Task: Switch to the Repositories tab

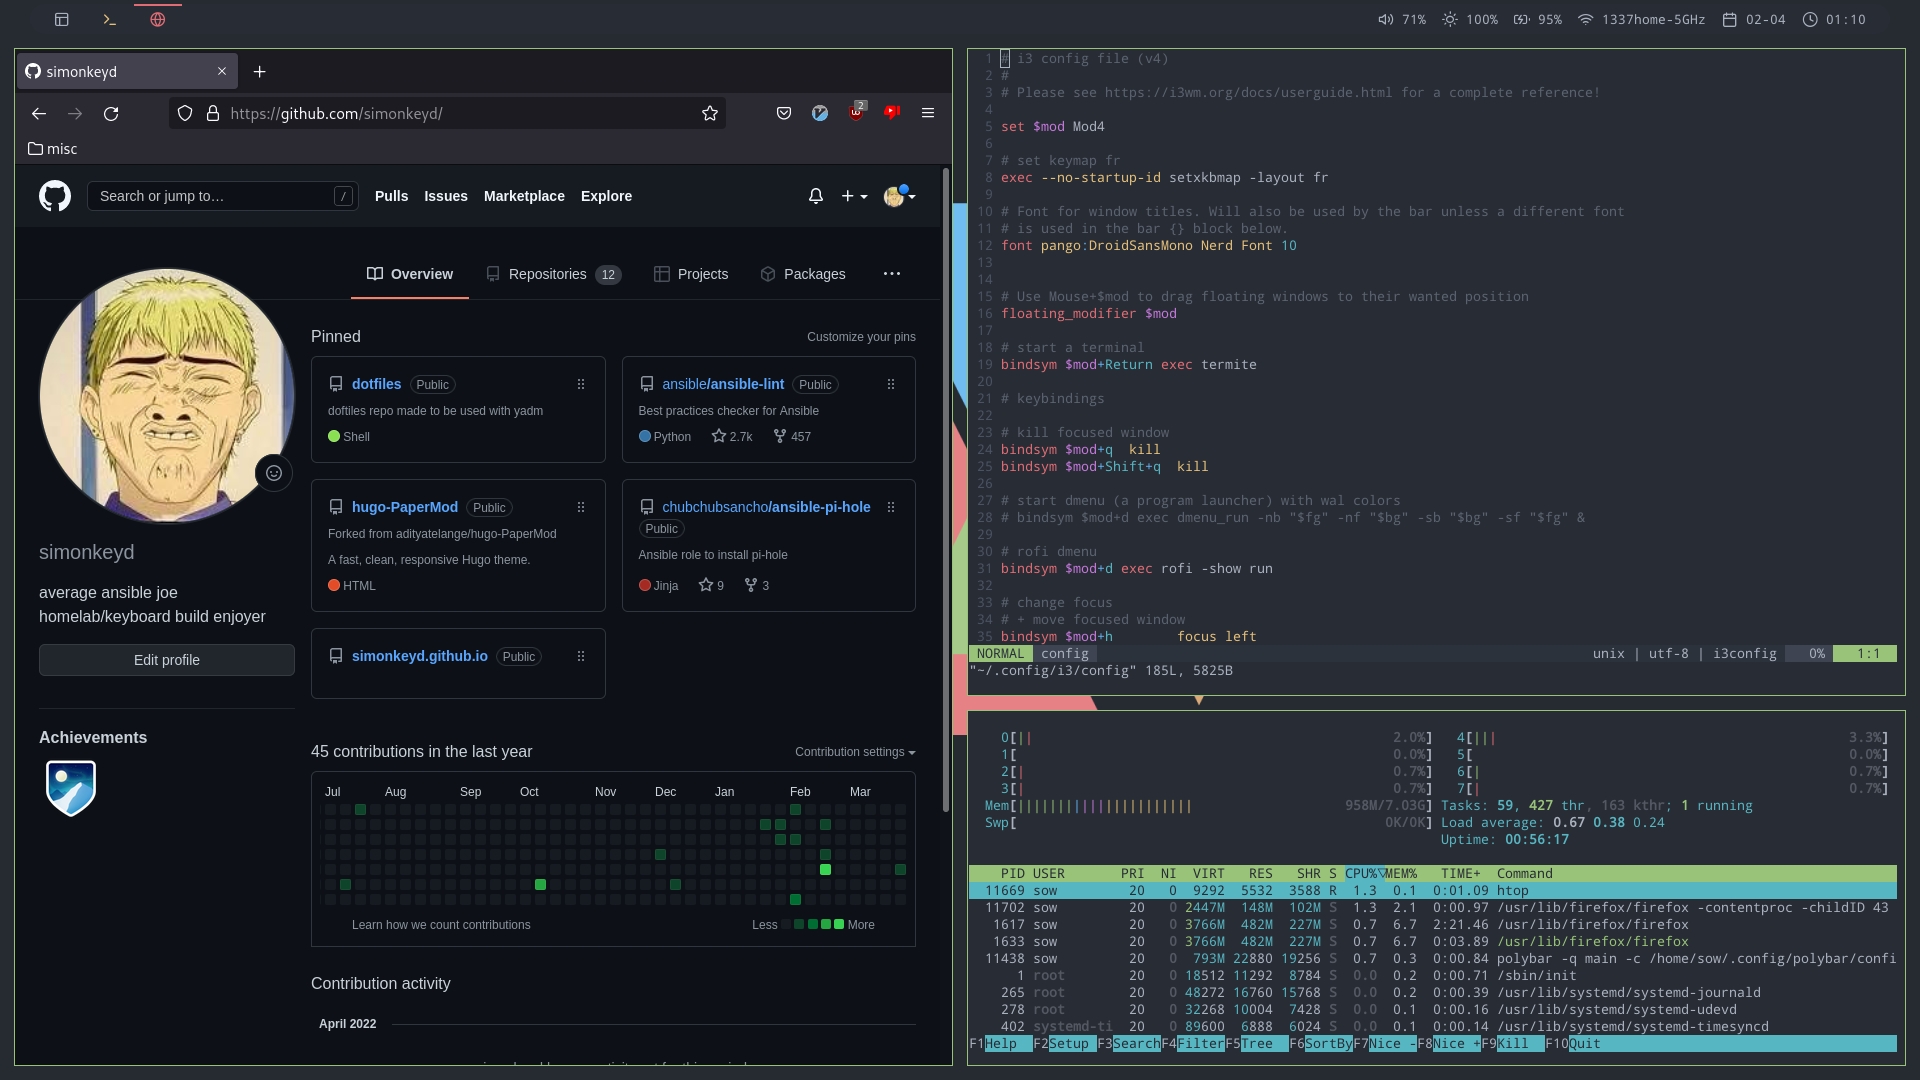Action: tap(553, 274)
